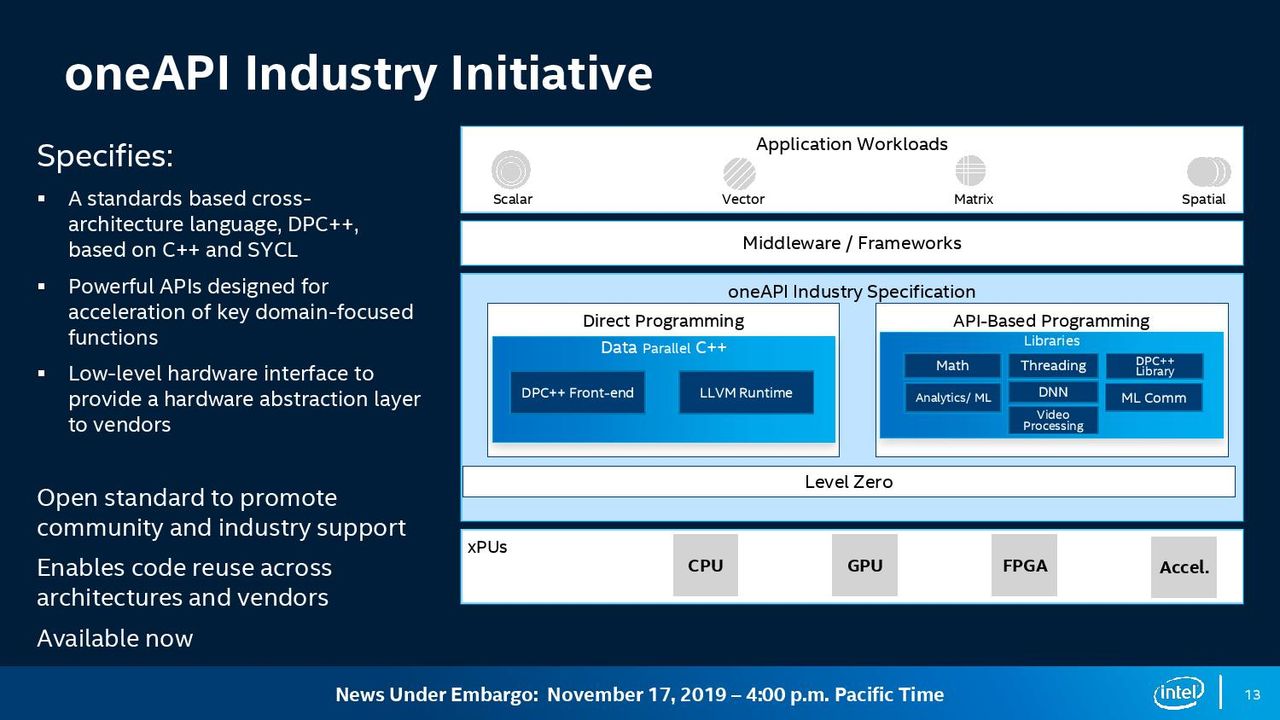The image size is (1280, 720).
Task: Click the Threading library box
Action: (1053, 366)
